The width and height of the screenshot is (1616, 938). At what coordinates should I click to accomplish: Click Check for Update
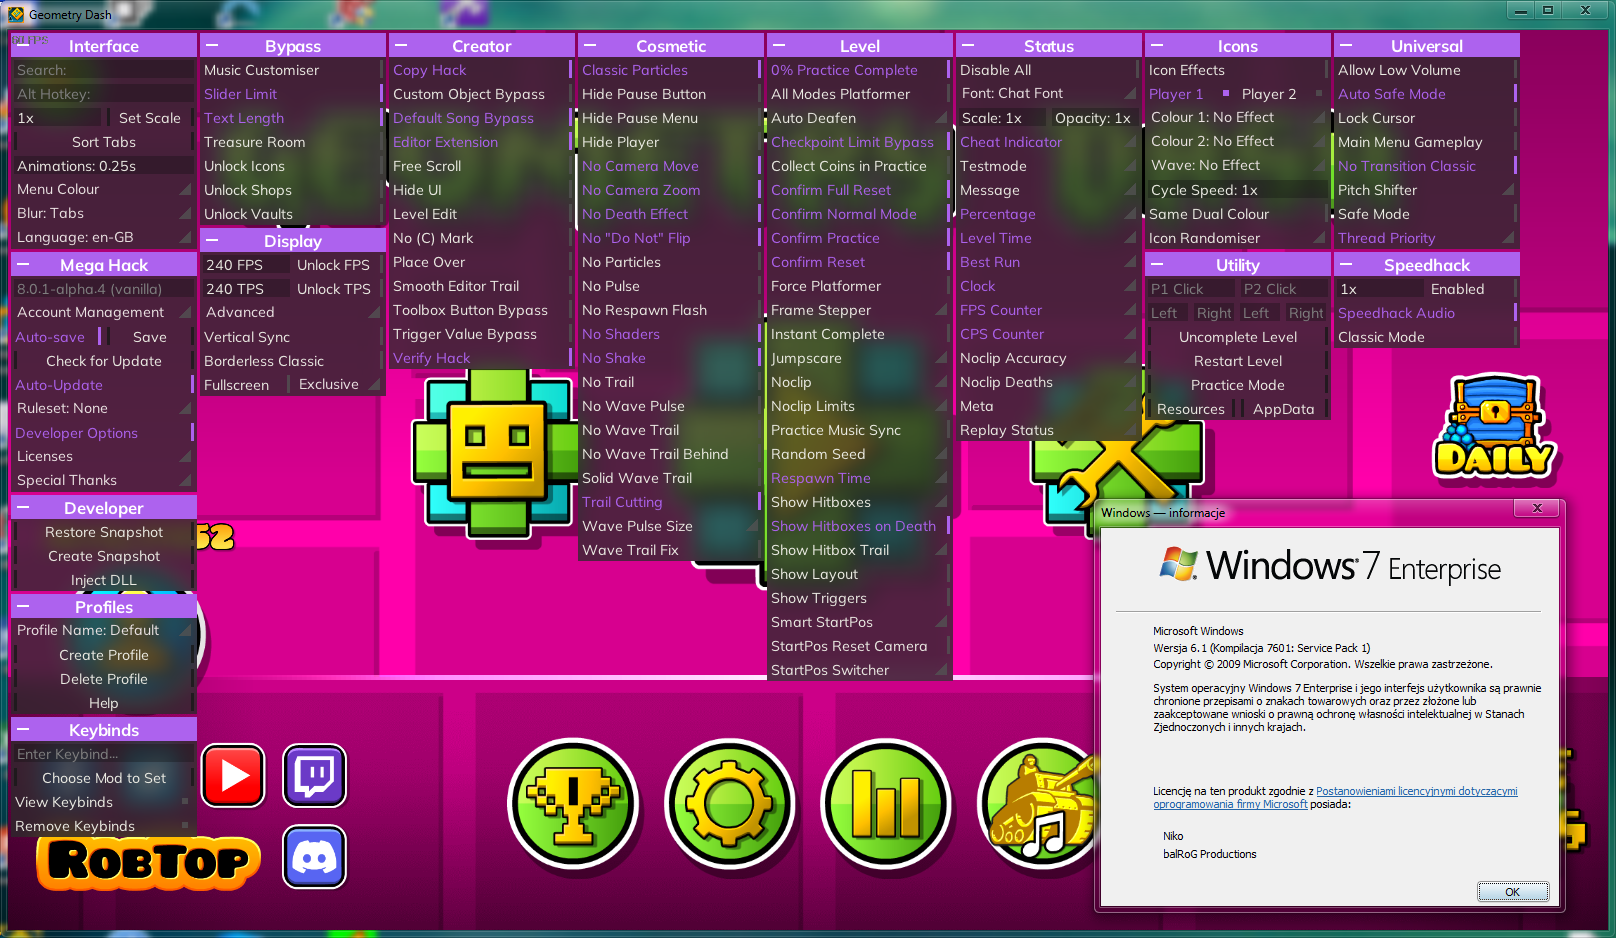(x=103, y=361)
